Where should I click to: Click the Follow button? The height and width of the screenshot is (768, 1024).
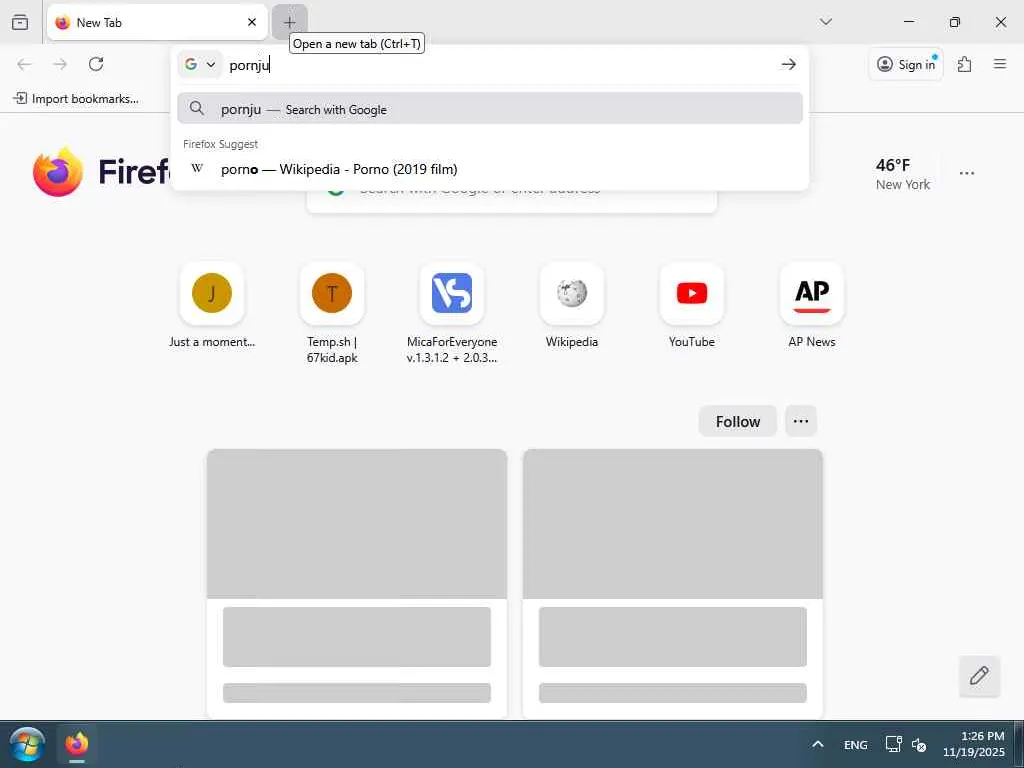(737, 421)
